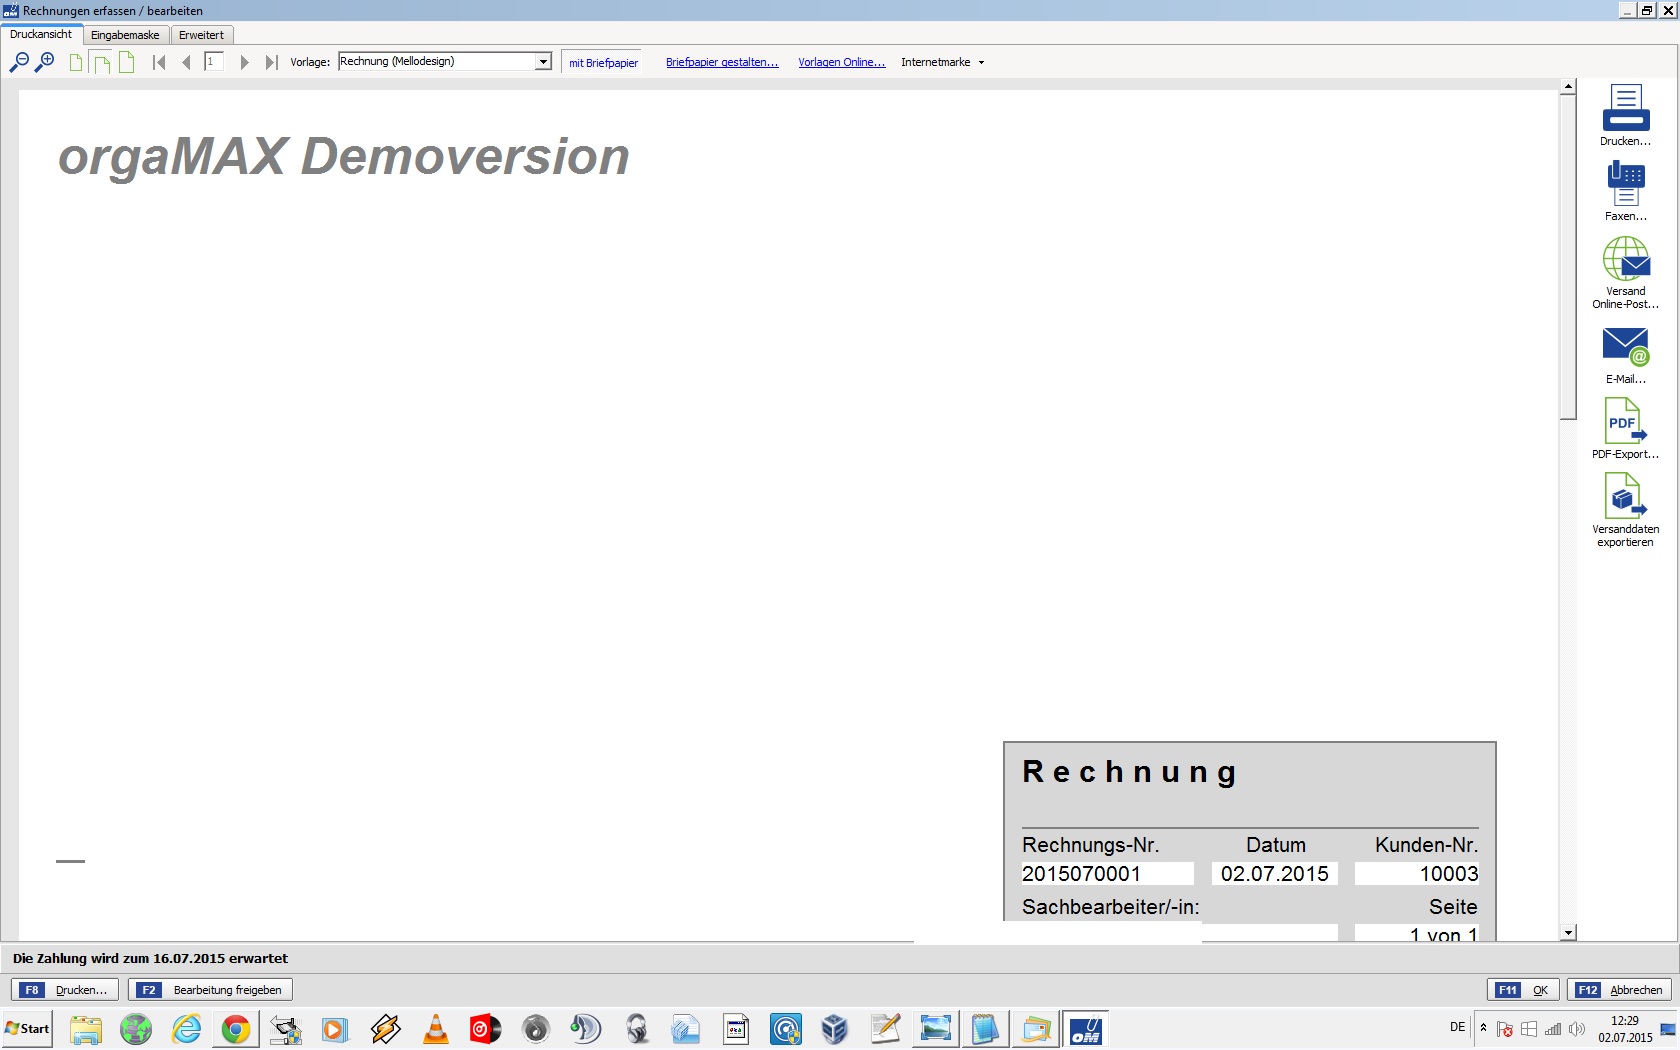Go to the last page arrow

[271, 62]
